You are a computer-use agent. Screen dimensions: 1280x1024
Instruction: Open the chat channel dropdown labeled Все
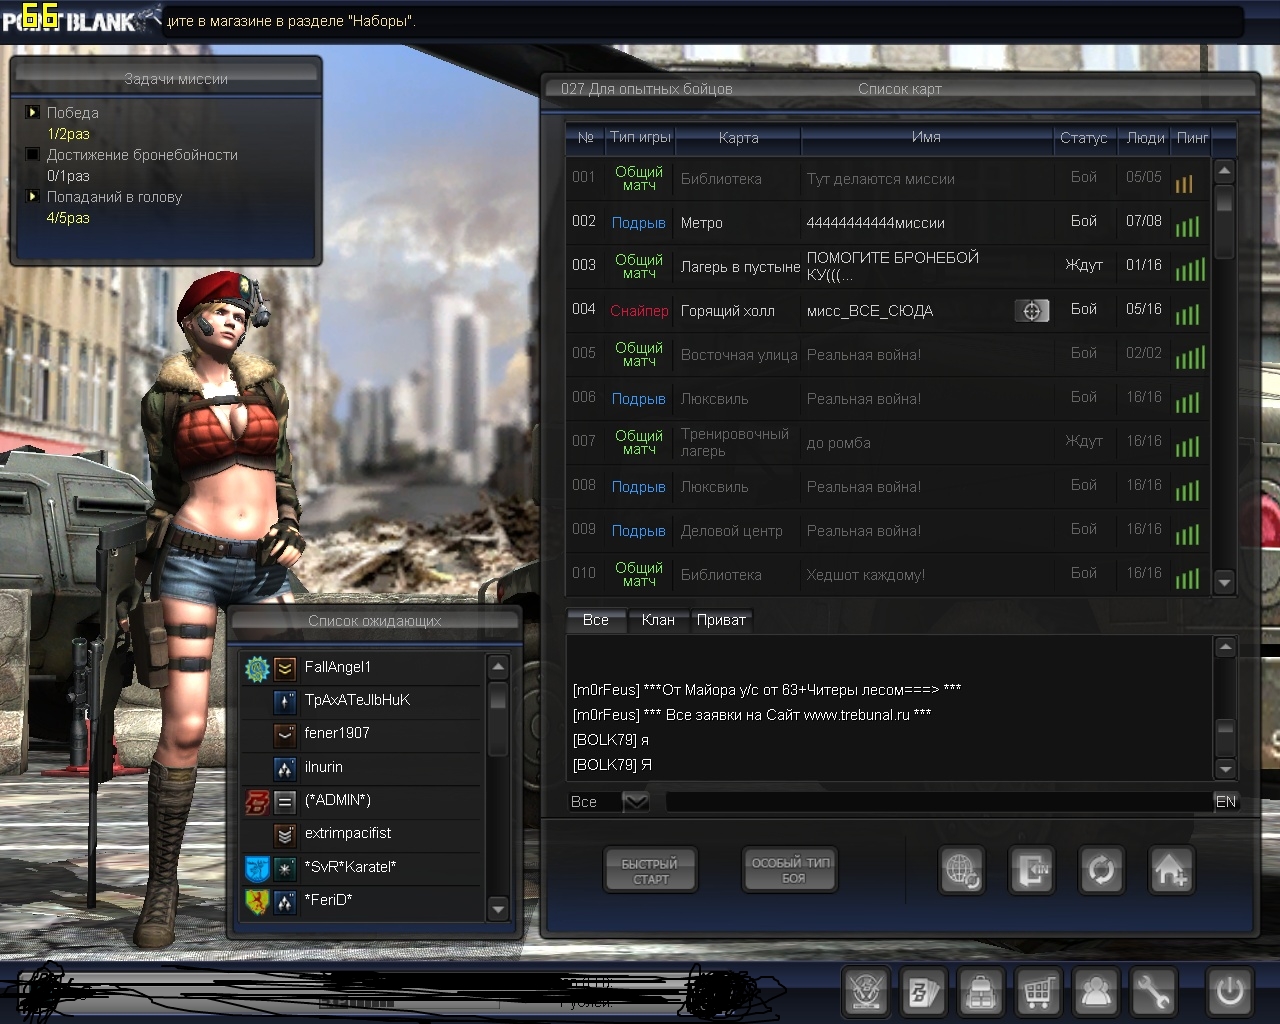pos(636,802)
